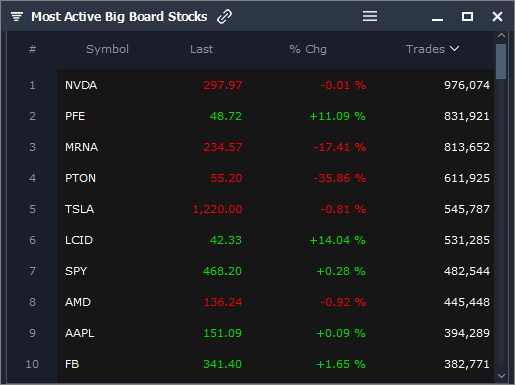Close the Most Active Big Board window

pos(497,16)
